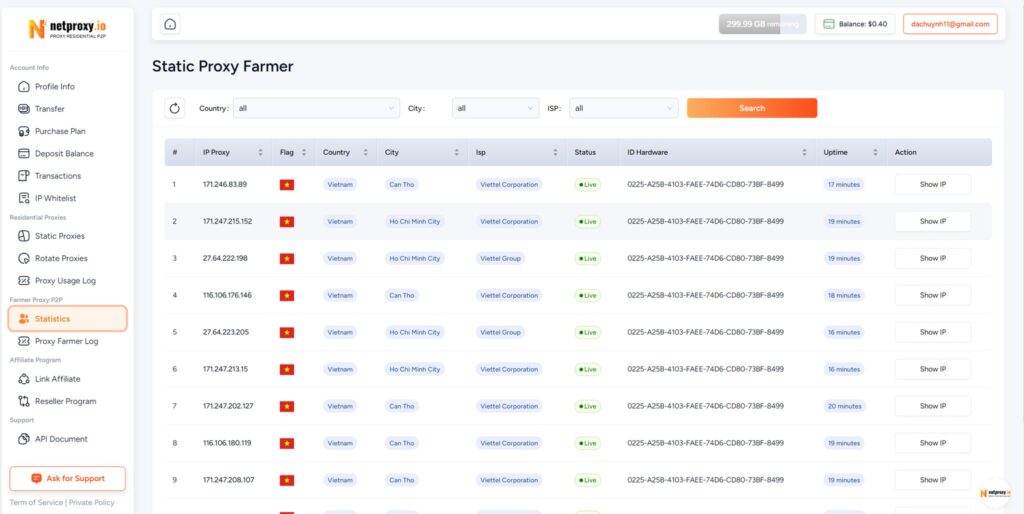Screen dimensions: 1024x514
Task: Click the Reseller Program icon
Action: click(x=24, y=401)
